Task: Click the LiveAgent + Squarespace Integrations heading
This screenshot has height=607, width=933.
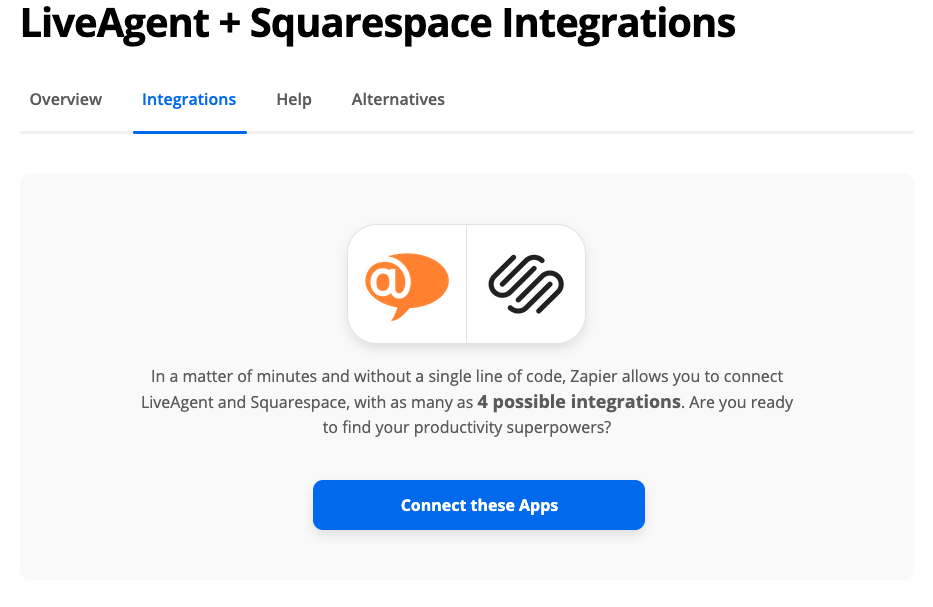Action: 378,23
